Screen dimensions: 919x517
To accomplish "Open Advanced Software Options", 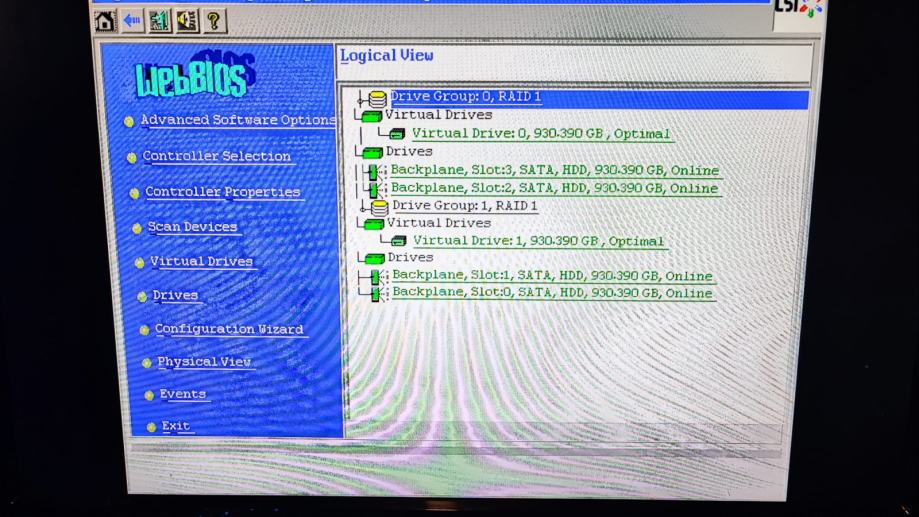I will click(238, 120).
